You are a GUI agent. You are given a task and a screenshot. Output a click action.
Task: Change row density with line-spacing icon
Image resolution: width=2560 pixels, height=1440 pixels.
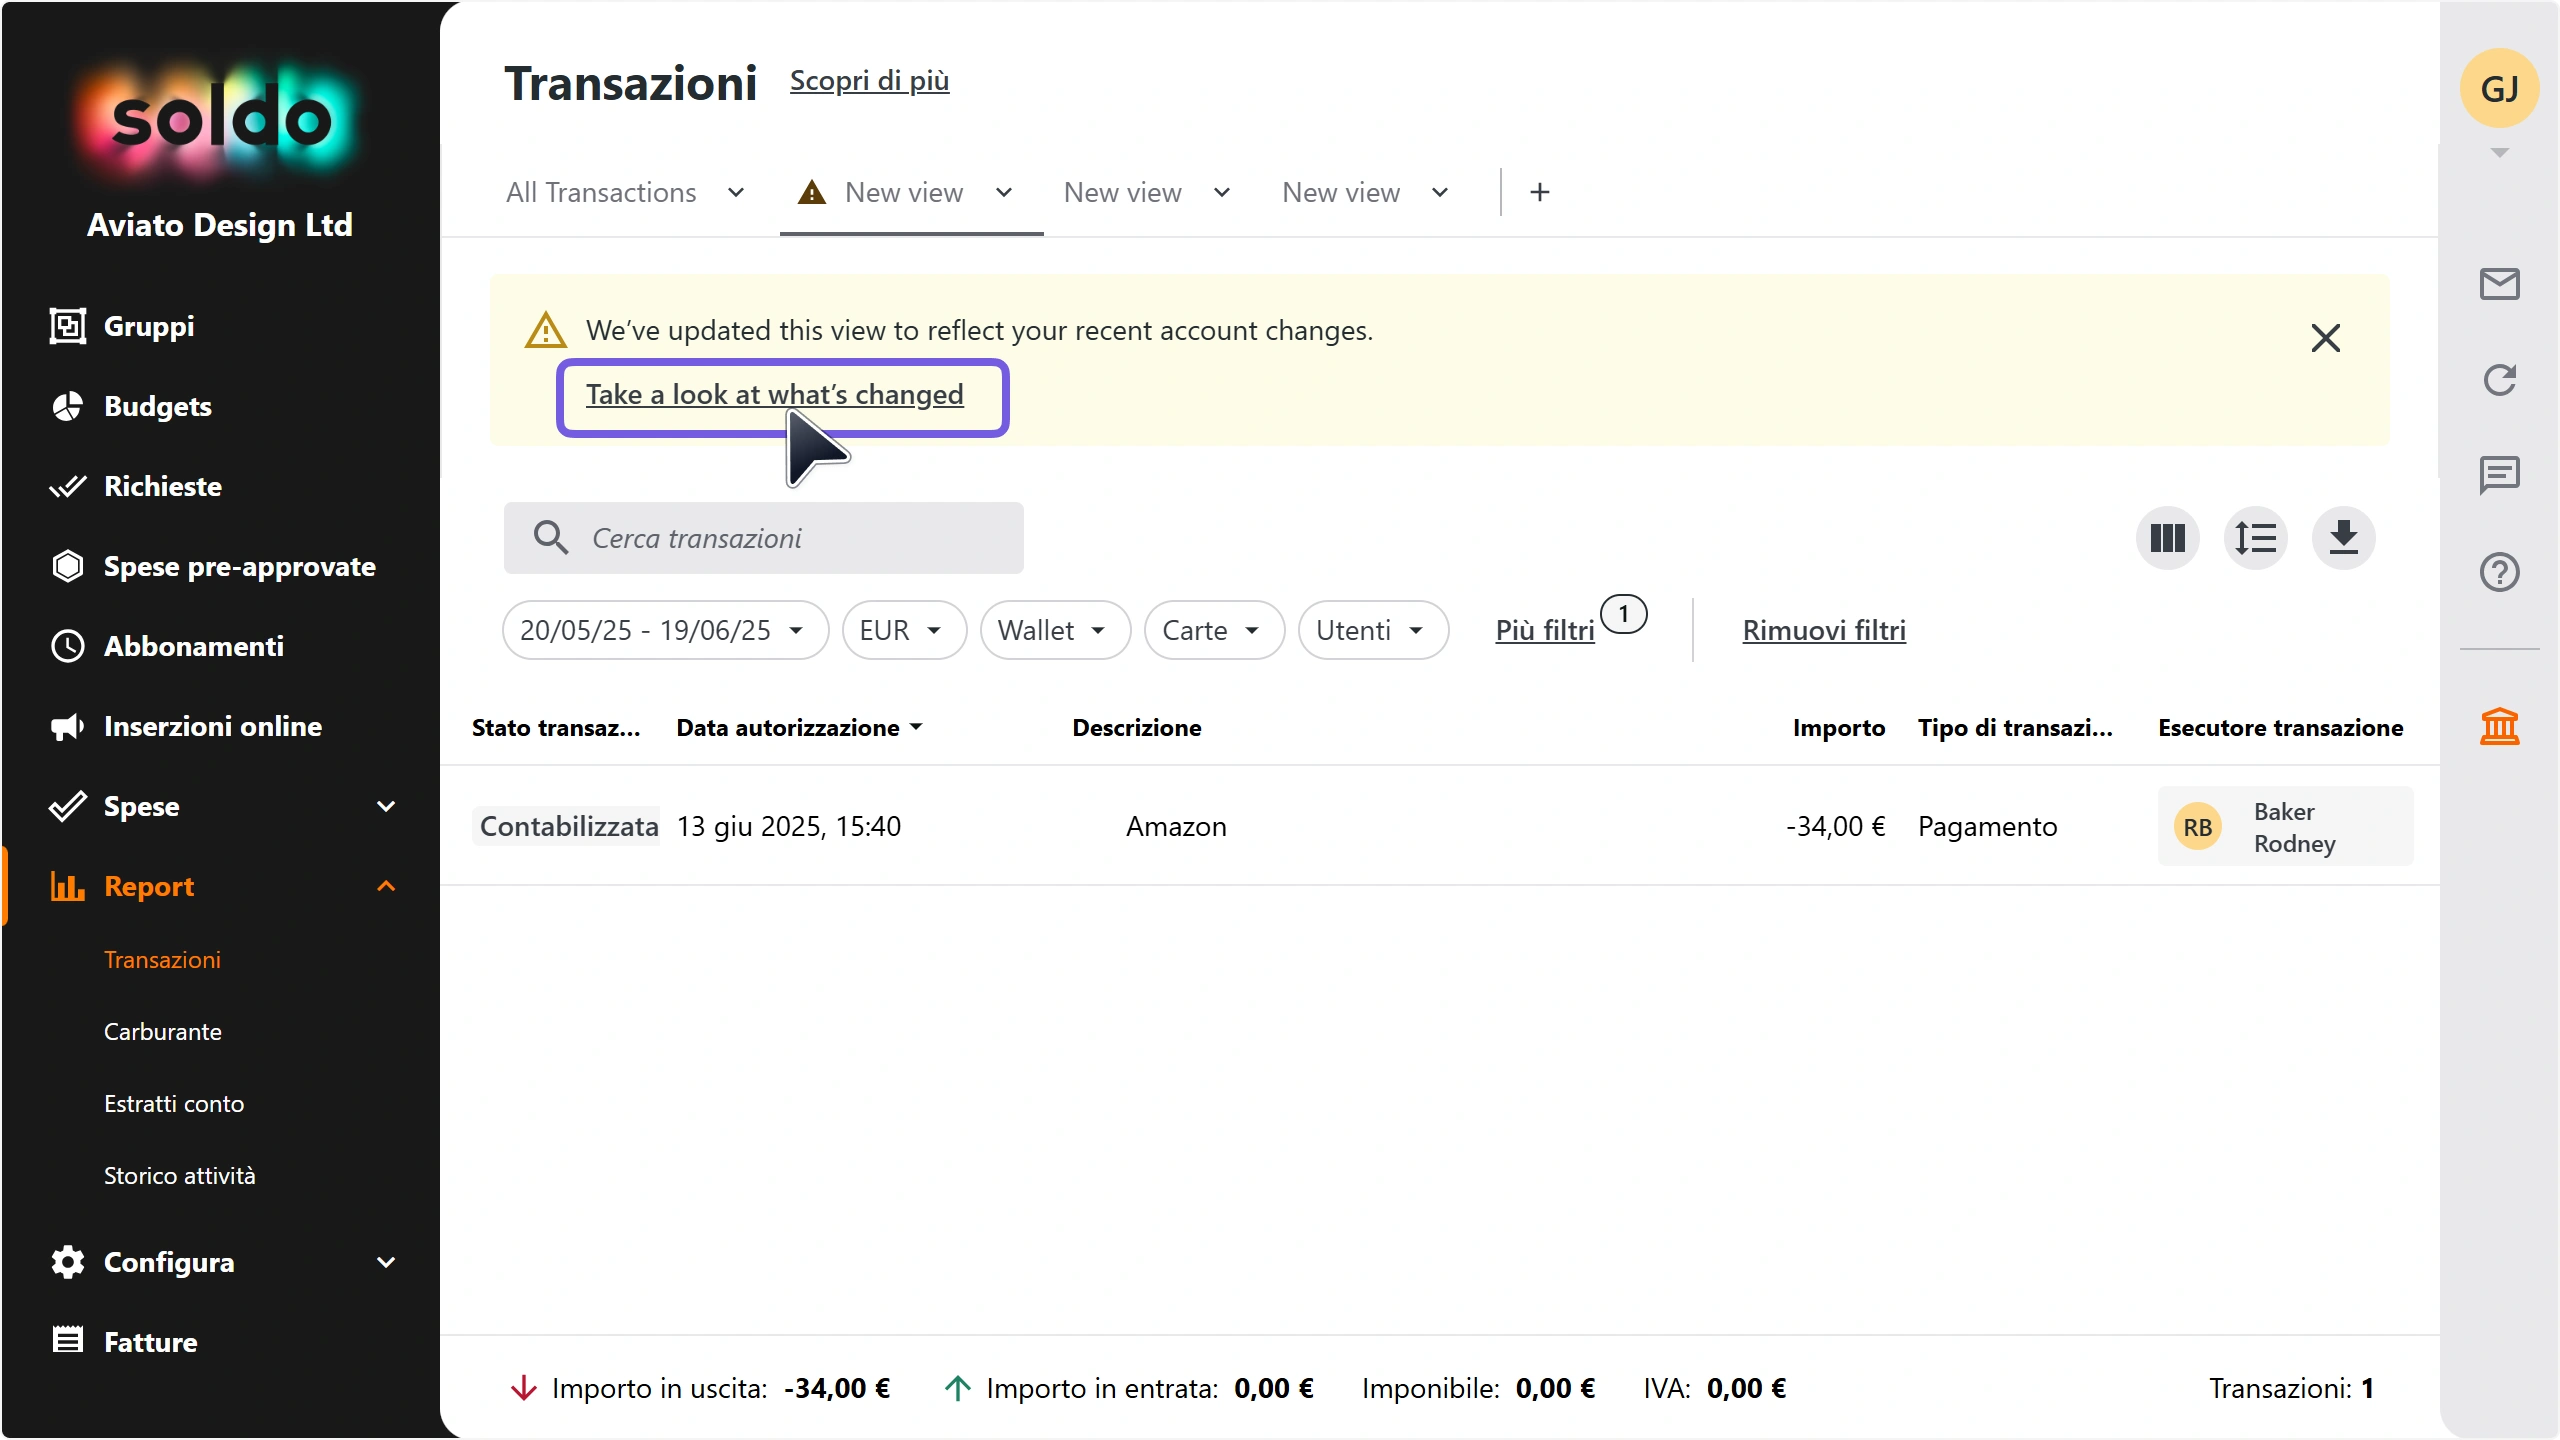tap(2255, 538)
